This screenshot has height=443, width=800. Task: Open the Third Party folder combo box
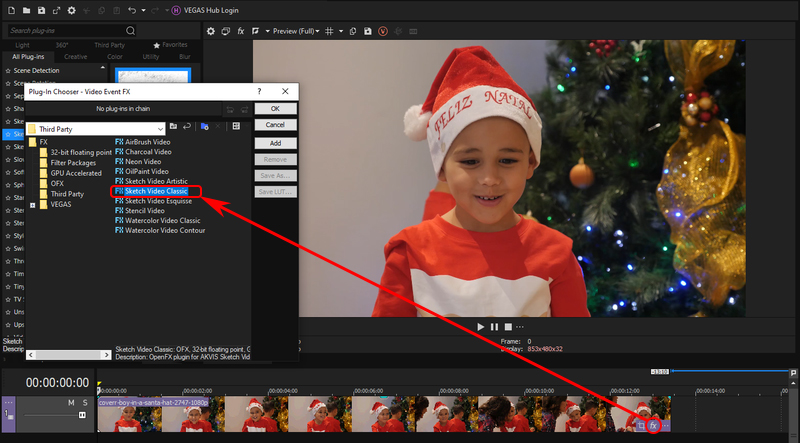[x=96, y=129]
